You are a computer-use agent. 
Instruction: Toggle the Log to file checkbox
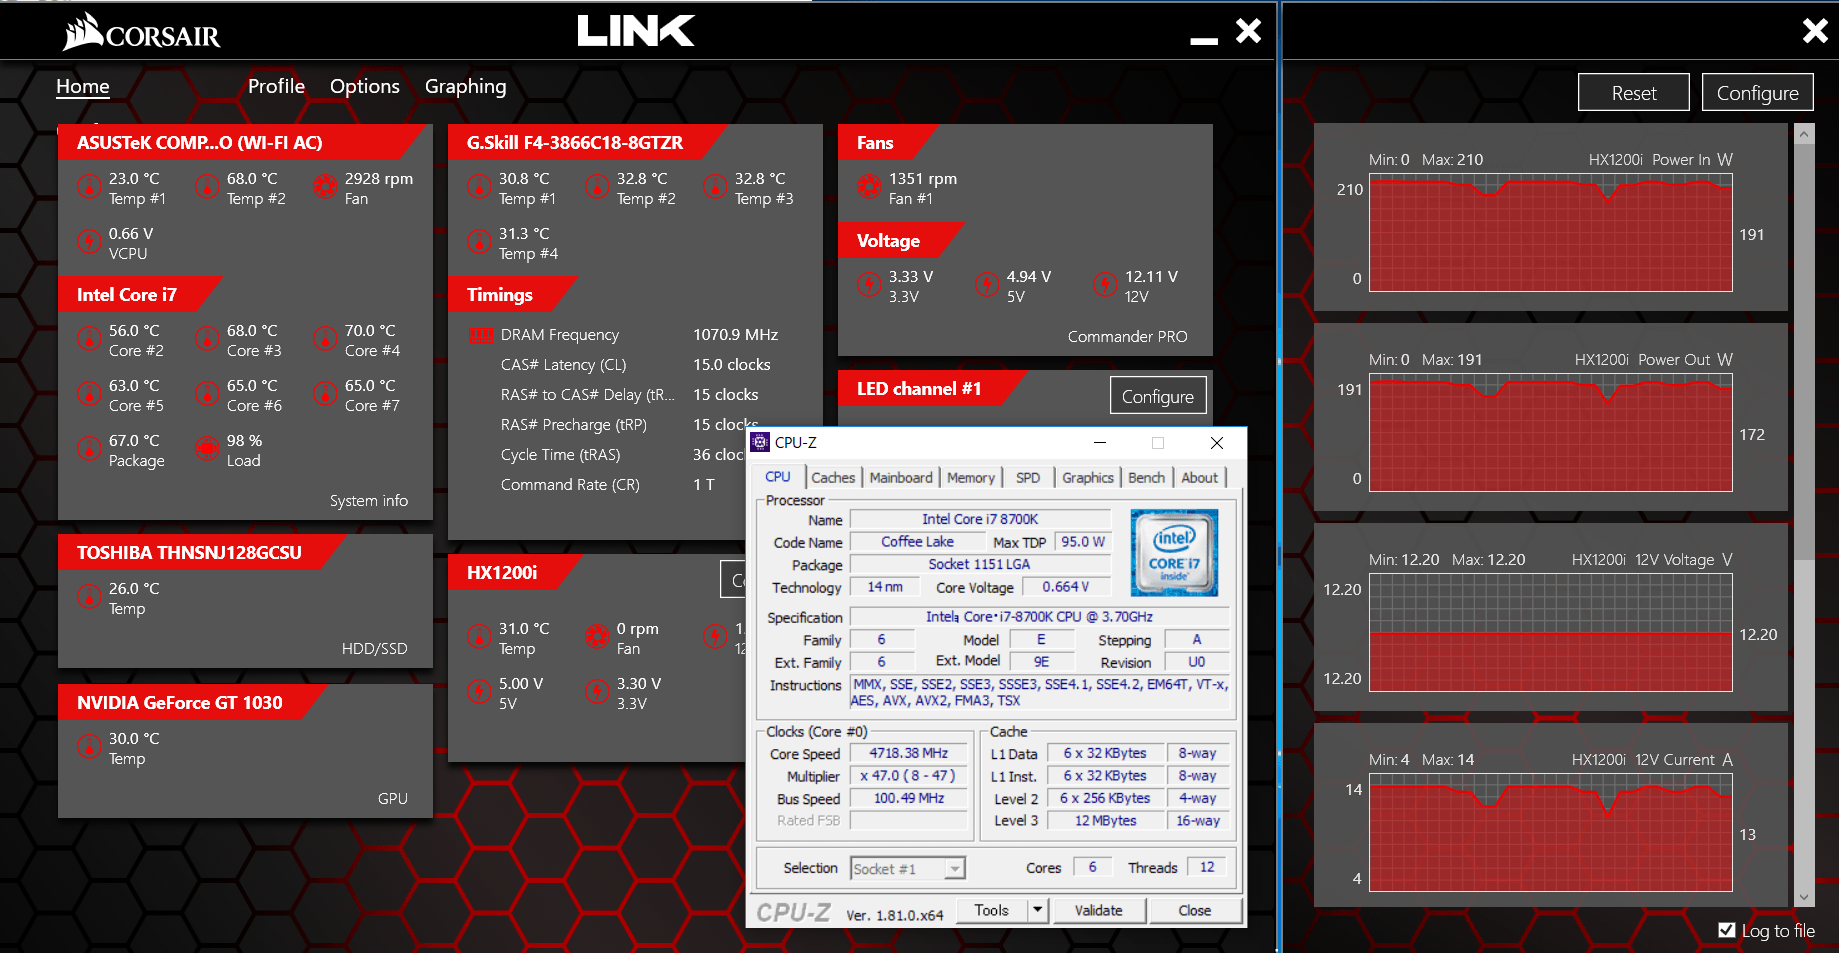point(1726,930)
